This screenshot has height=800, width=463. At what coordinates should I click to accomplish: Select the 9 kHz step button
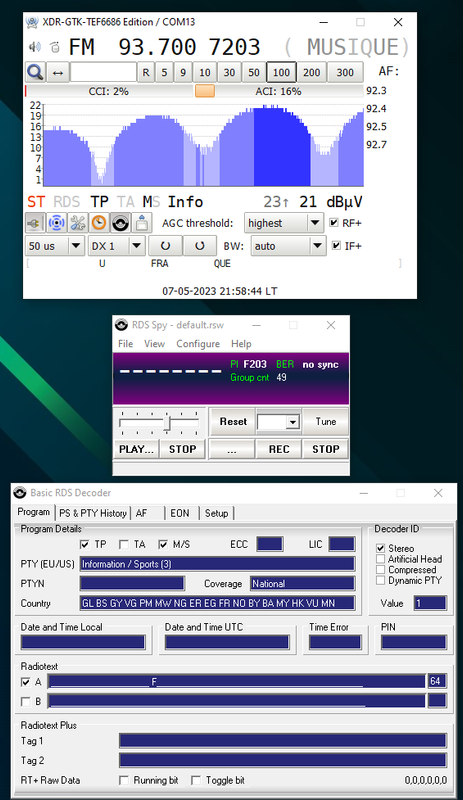183,72
